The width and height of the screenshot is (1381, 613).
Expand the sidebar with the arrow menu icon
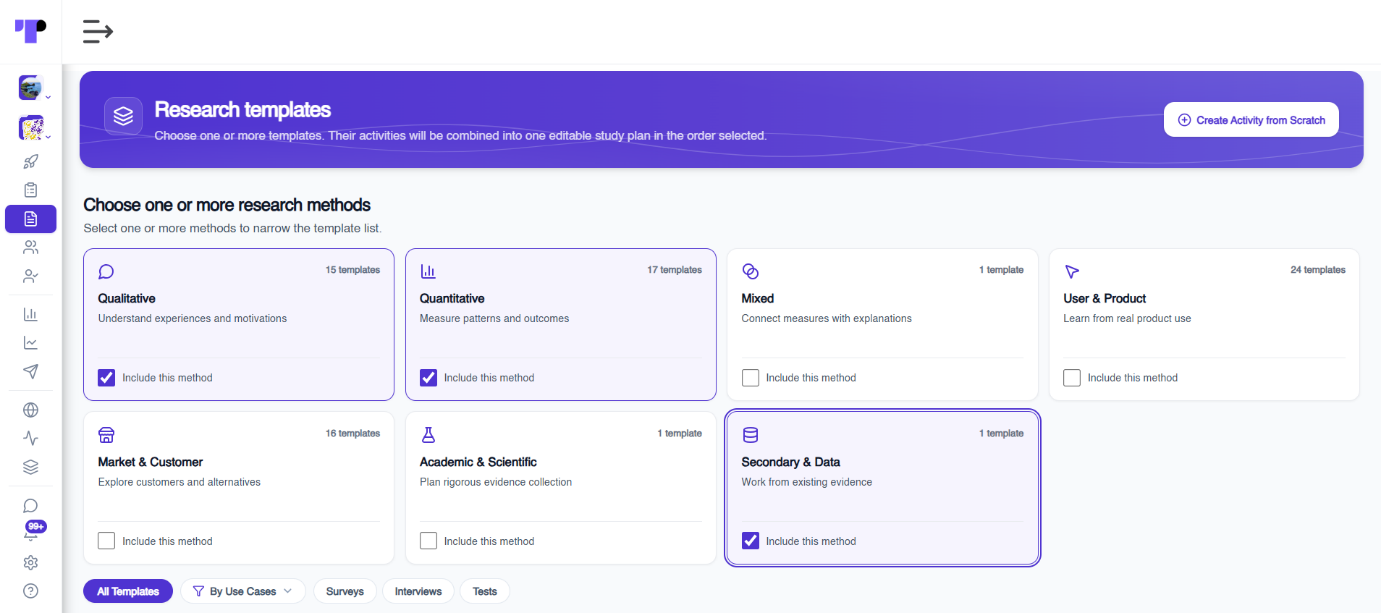click(98, 32)
